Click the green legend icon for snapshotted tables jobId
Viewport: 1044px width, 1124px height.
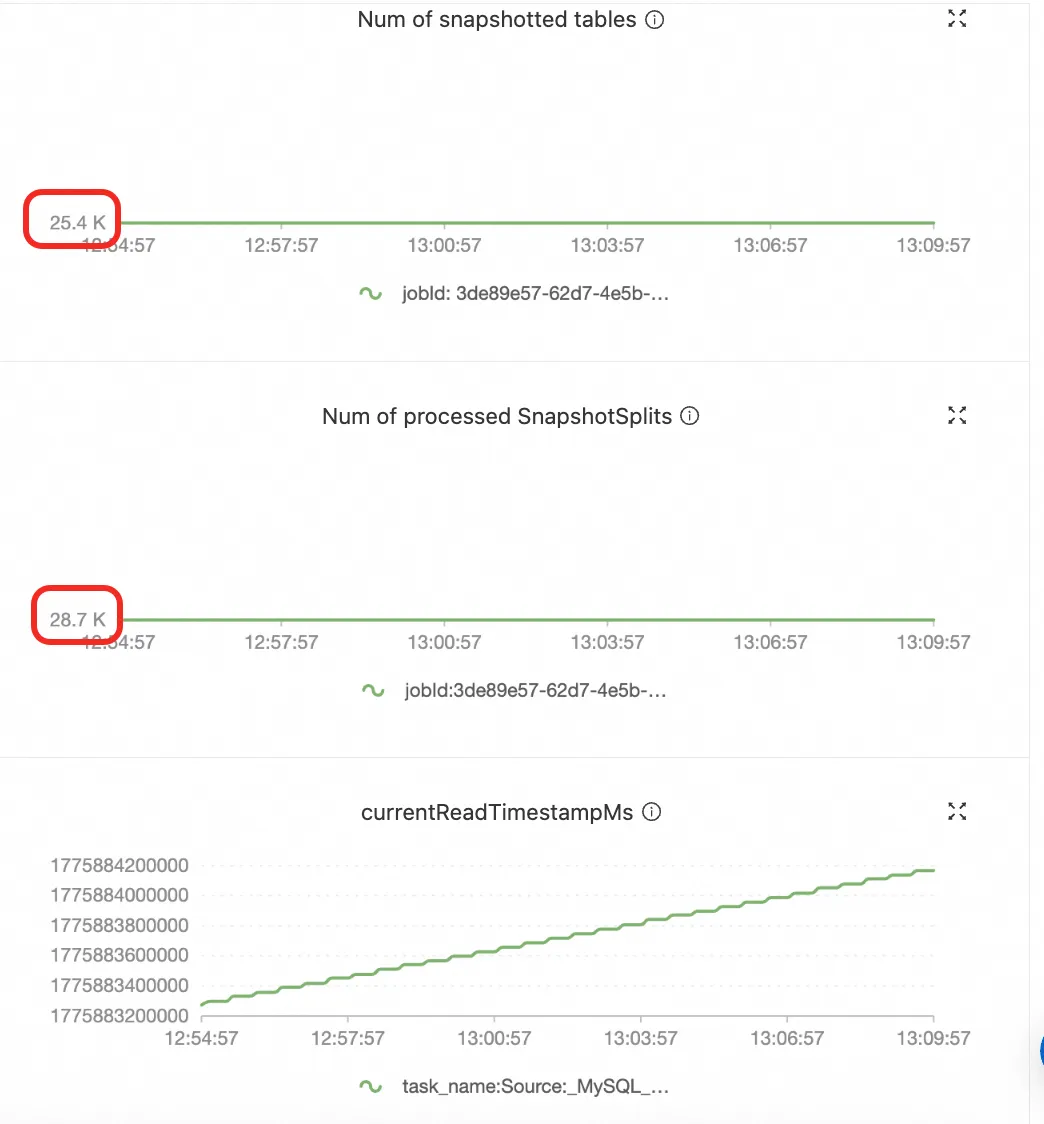(371, 293)
